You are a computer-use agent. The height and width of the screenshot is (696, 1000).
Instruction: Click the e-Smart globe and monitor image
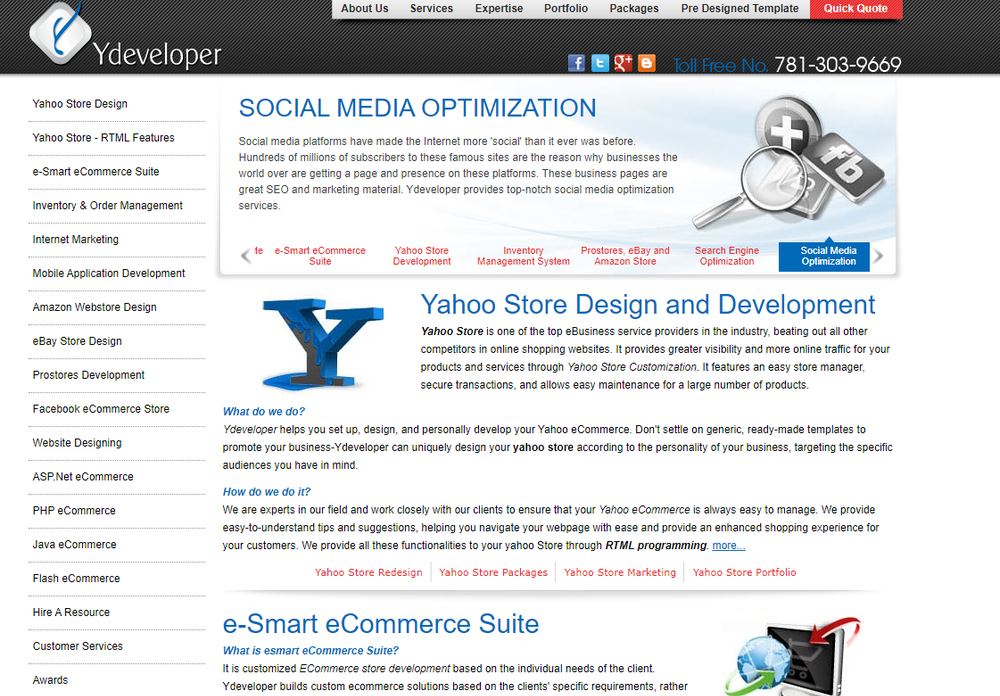click(793, 656)
